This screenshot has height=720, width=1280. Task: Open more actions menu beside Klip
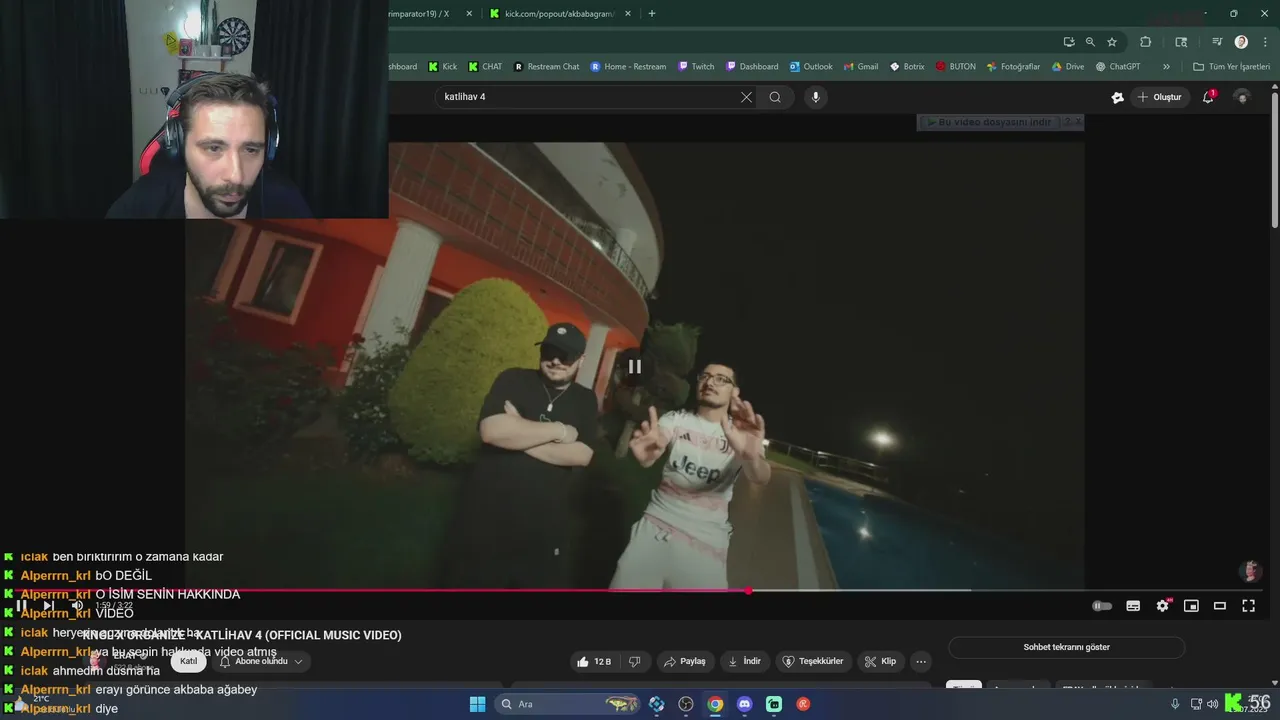point(921,661)
